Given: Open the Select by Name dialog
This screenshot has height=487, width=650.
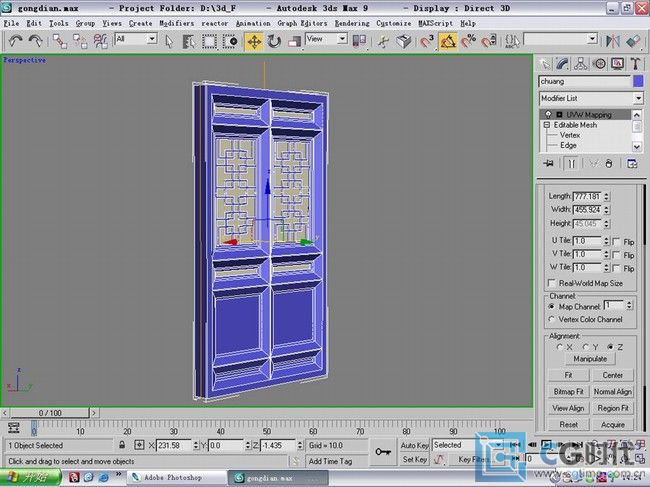Looking at the screenshot, I should pos(189,41).
